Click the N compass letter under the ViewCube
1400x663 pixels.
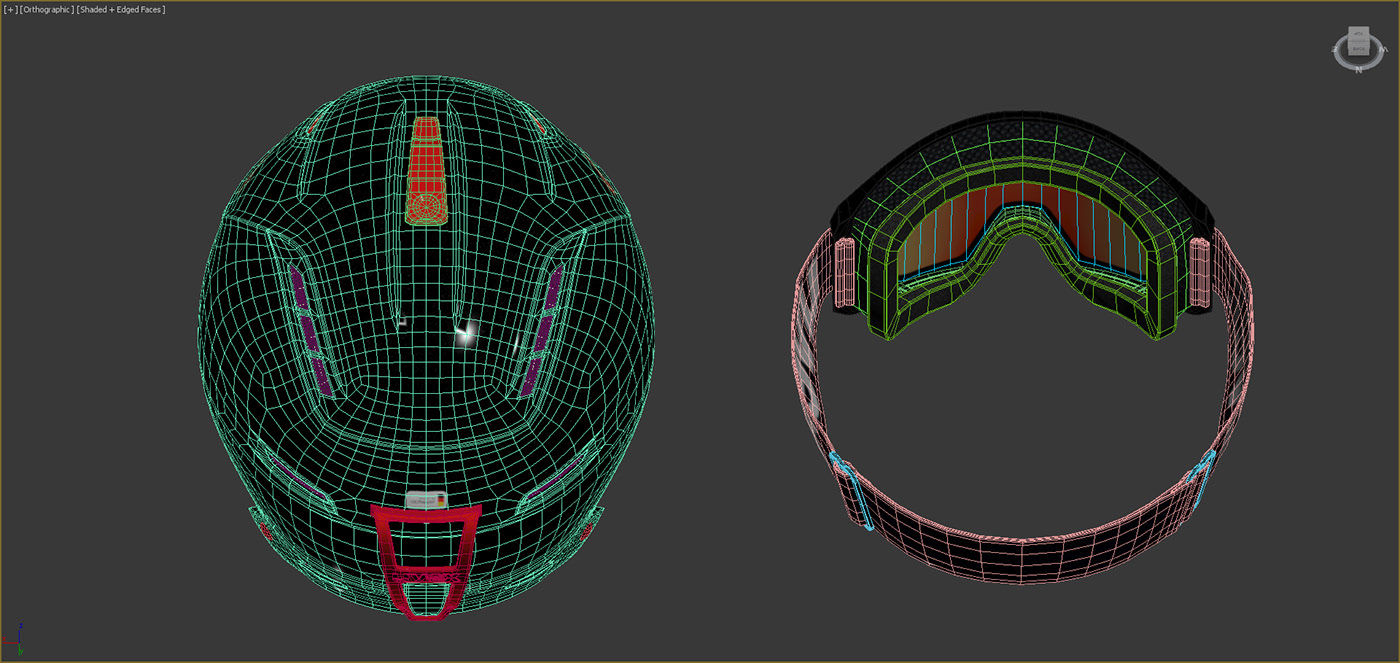coord(1359,69)
